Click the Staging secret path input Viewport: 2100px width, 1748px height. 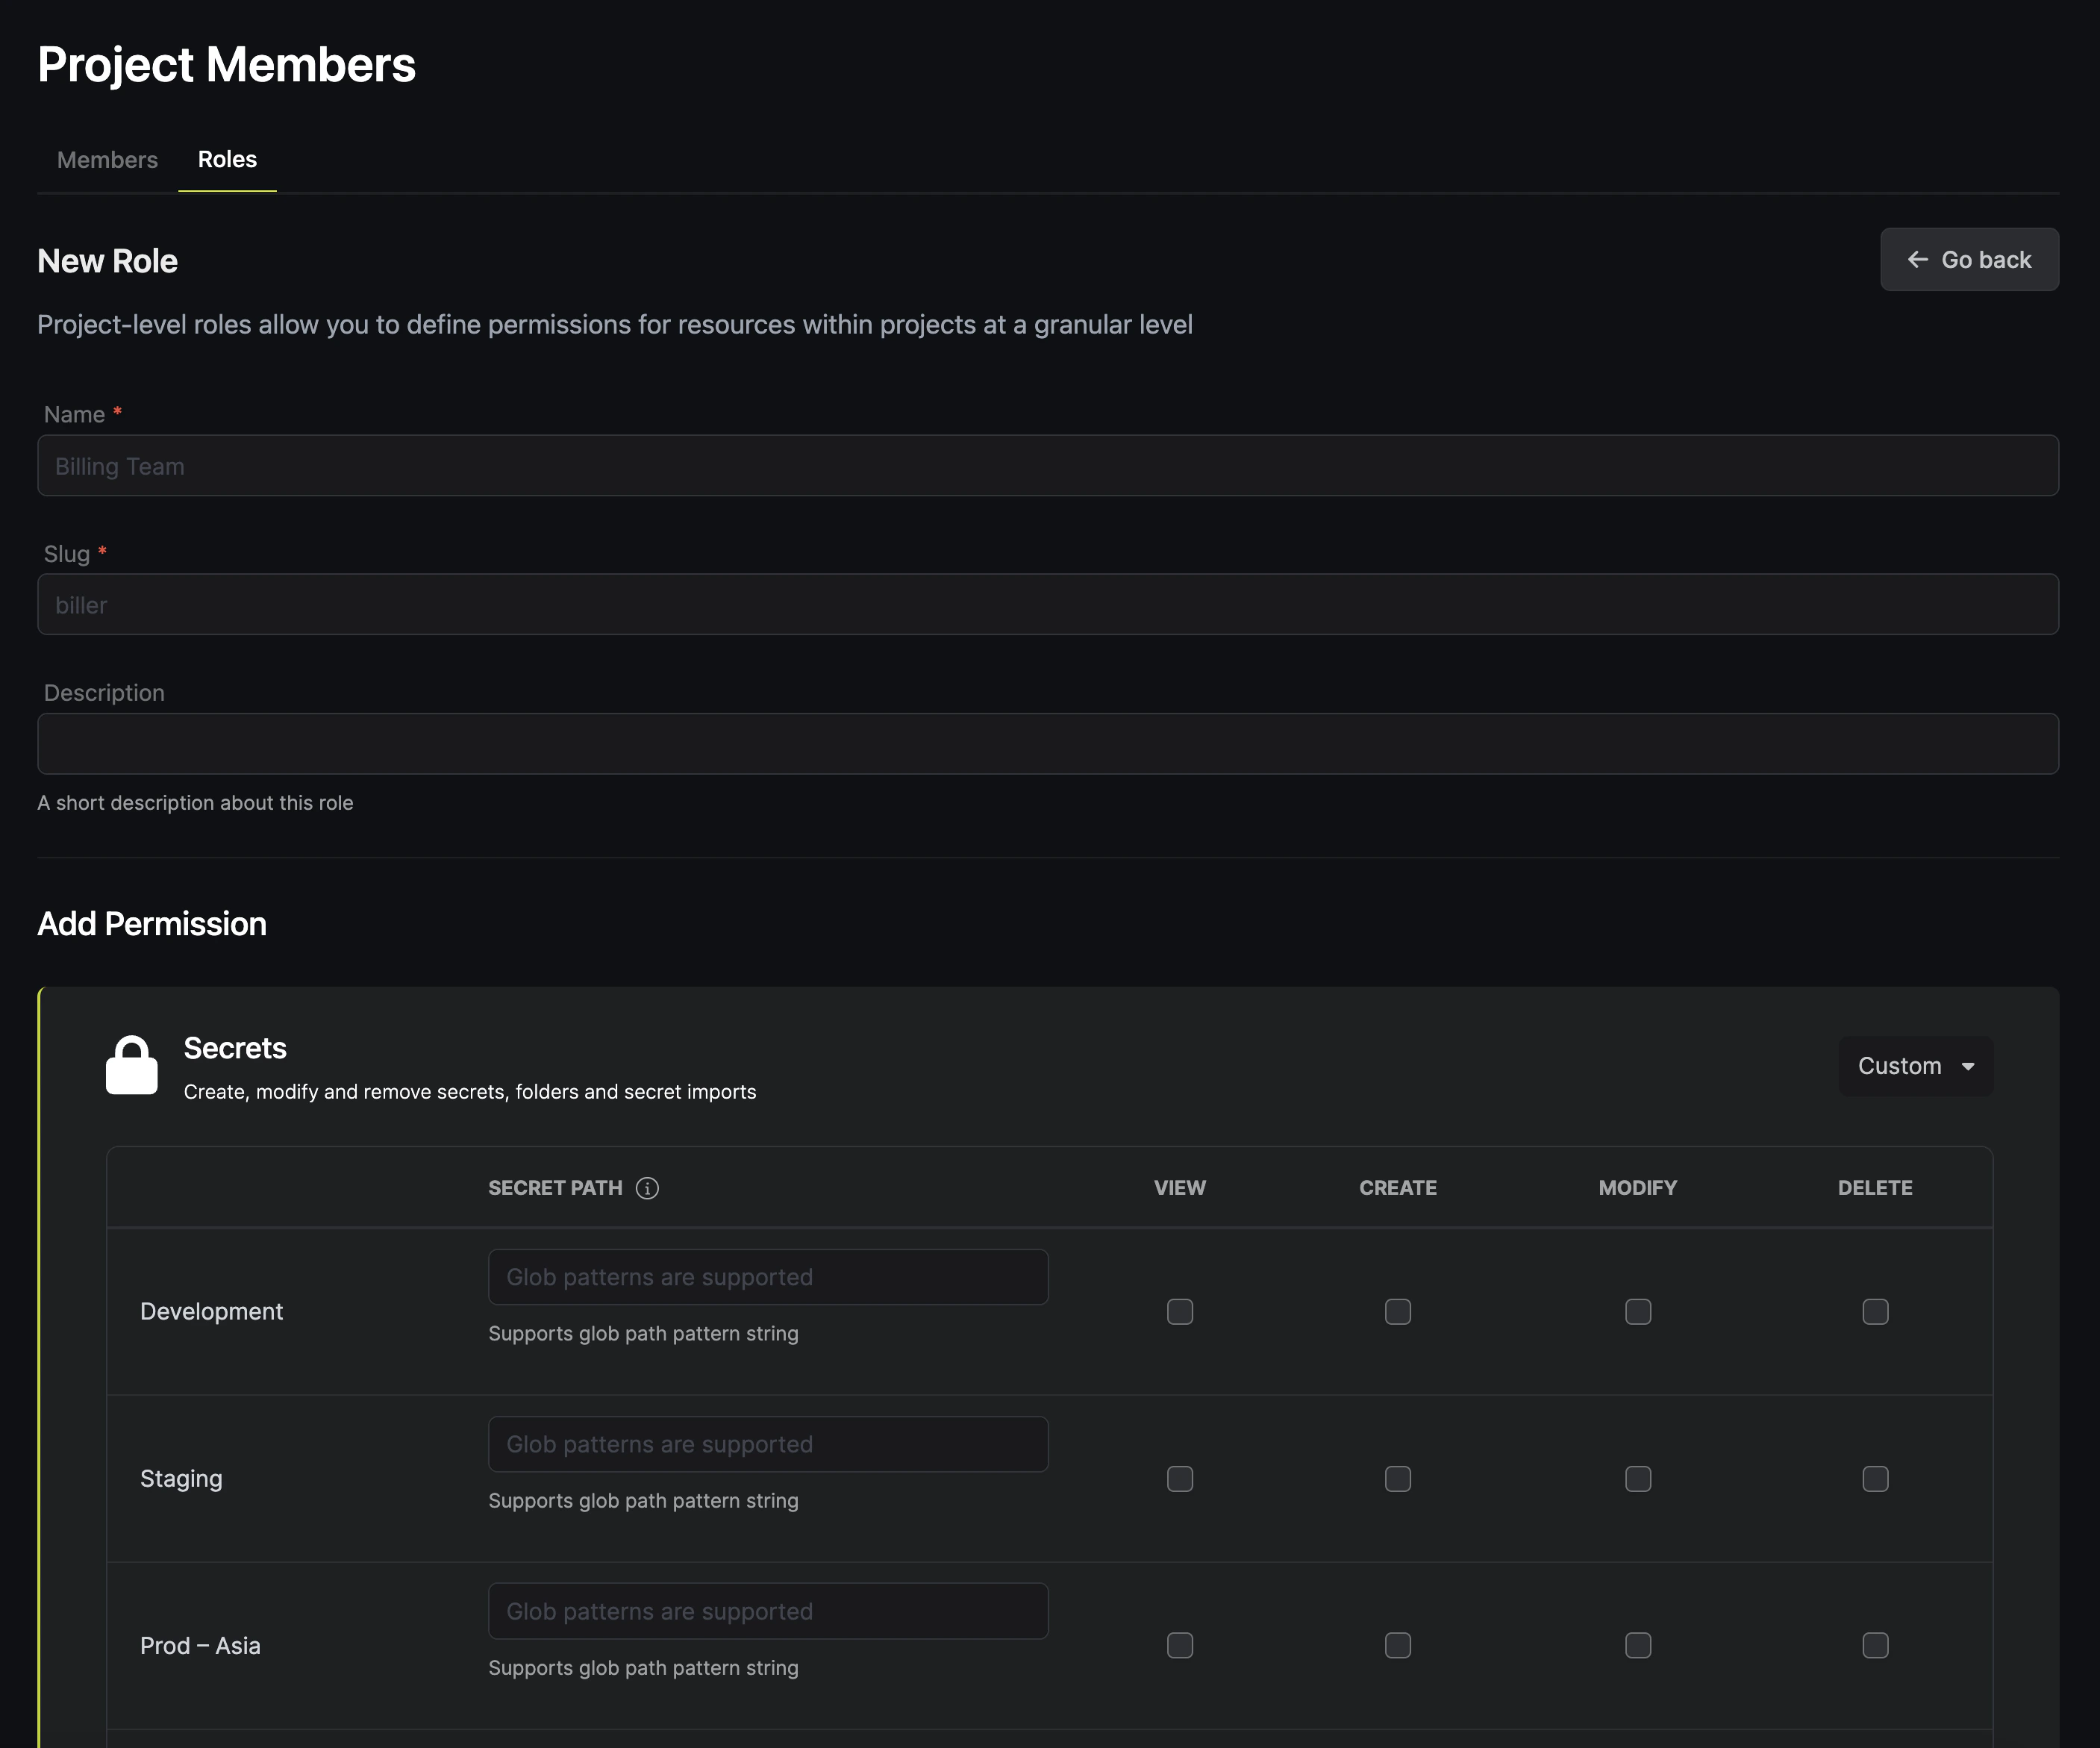point(768,1444)
